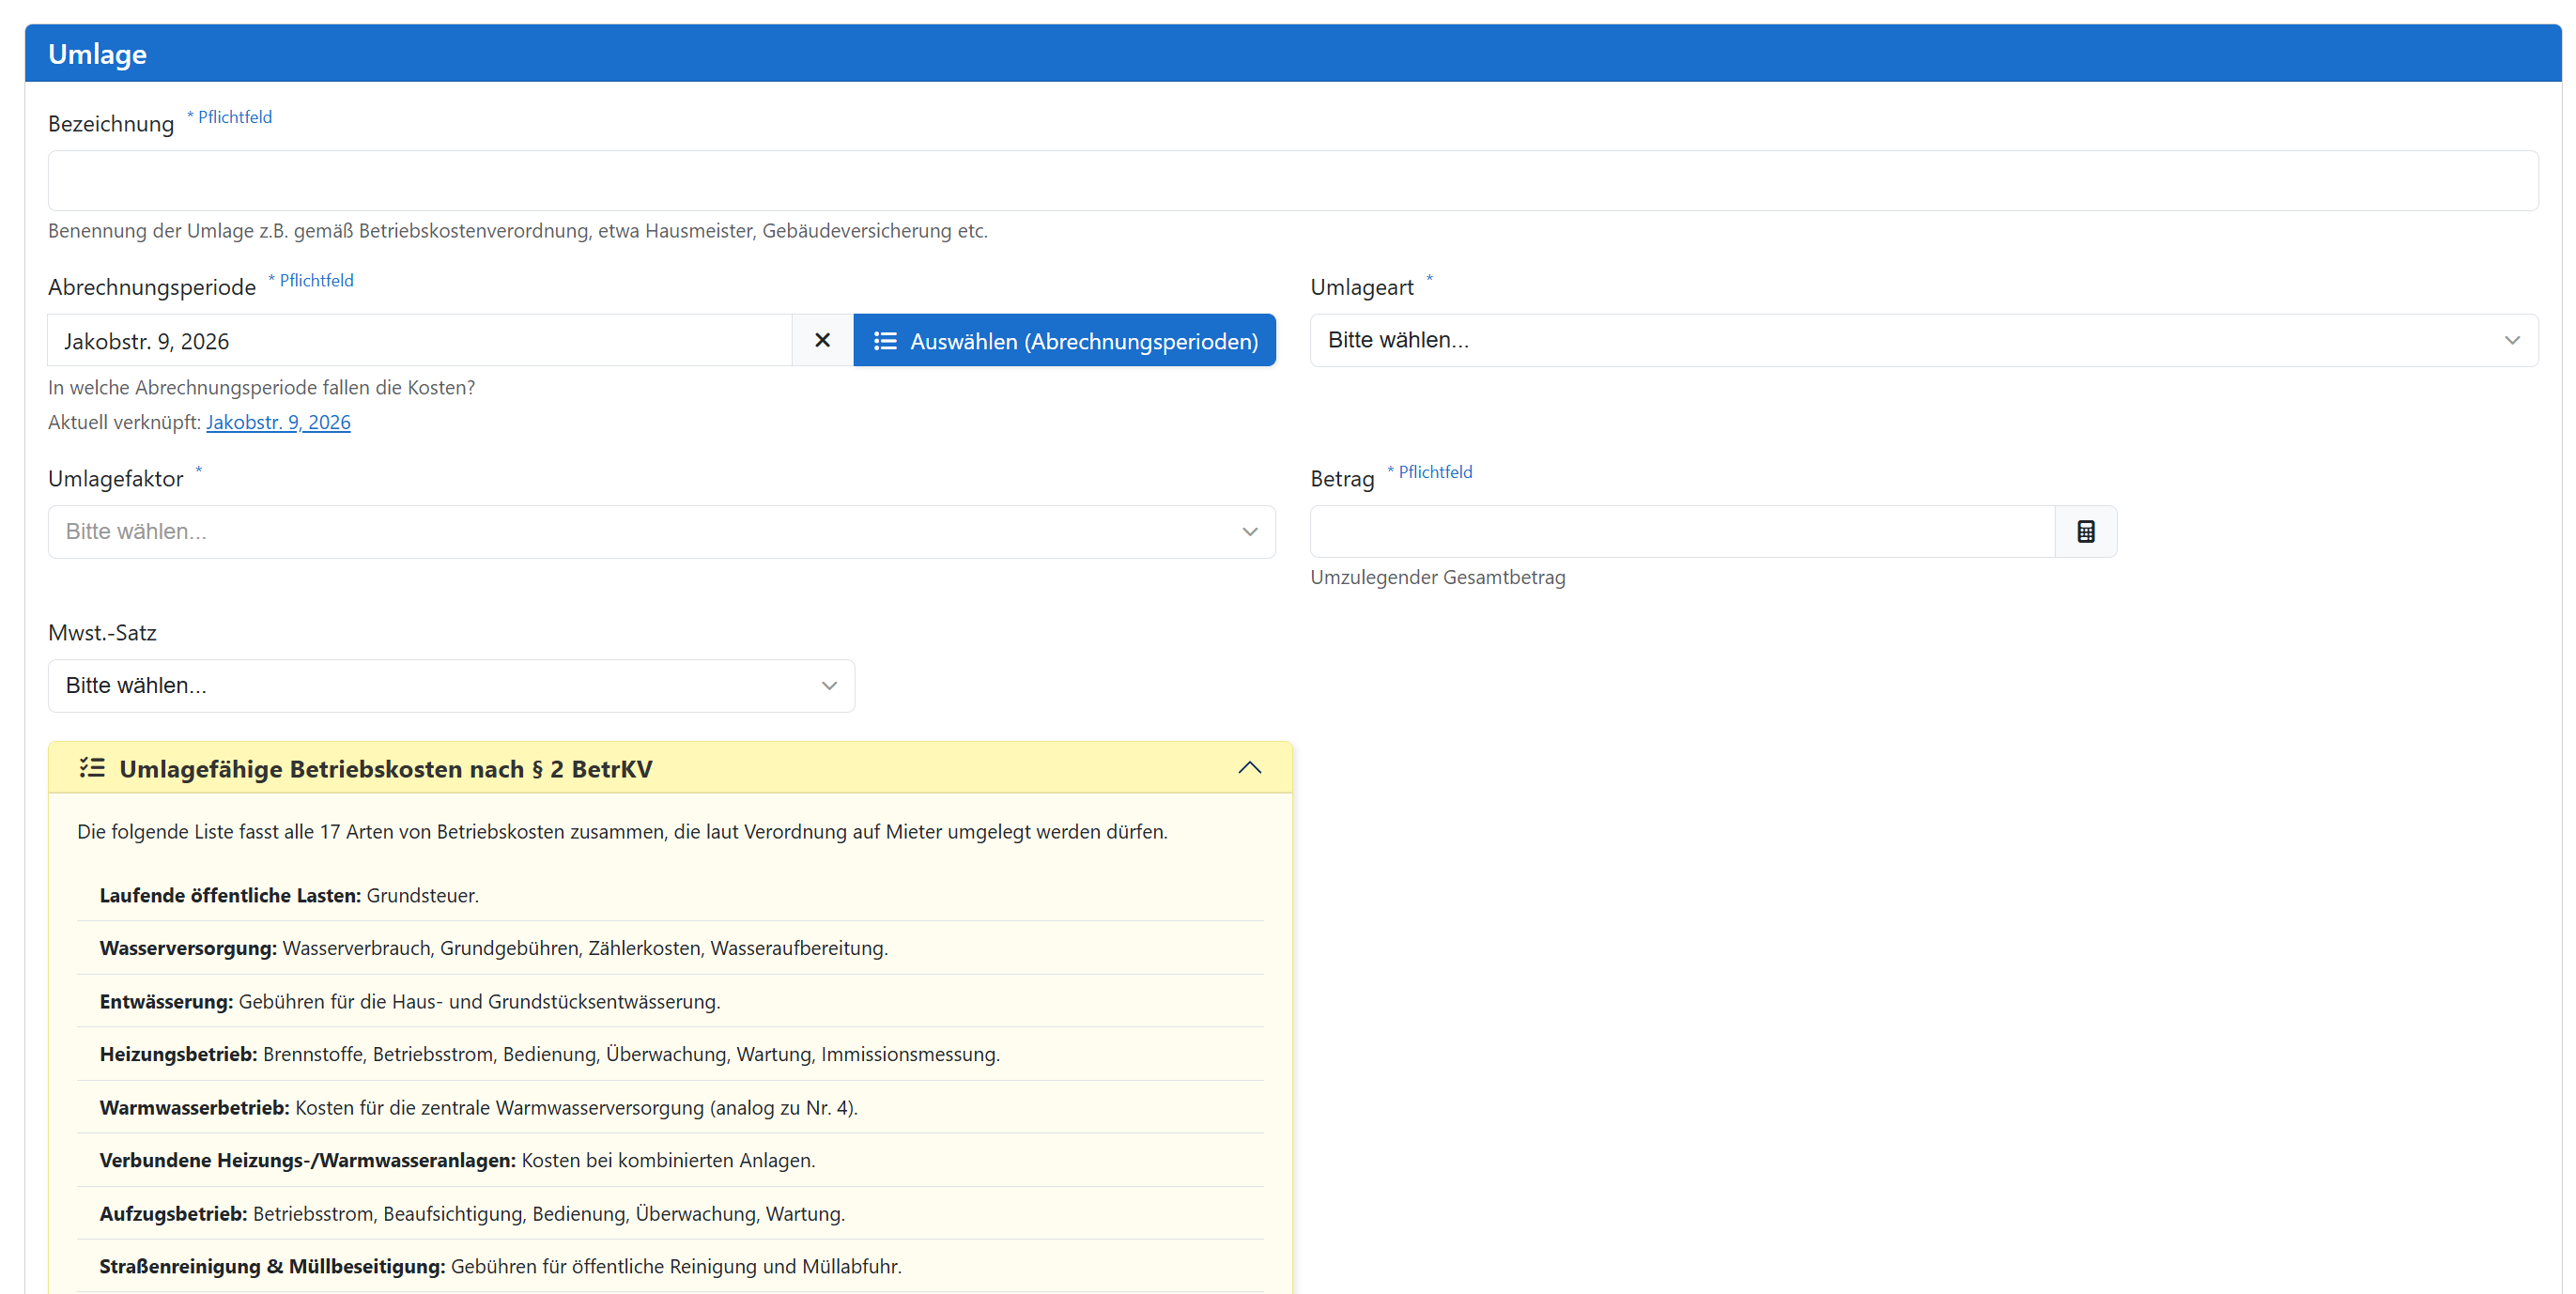Click the Straßenreinigung & Müllbeseitigung entry

(x=500, y=1266)
